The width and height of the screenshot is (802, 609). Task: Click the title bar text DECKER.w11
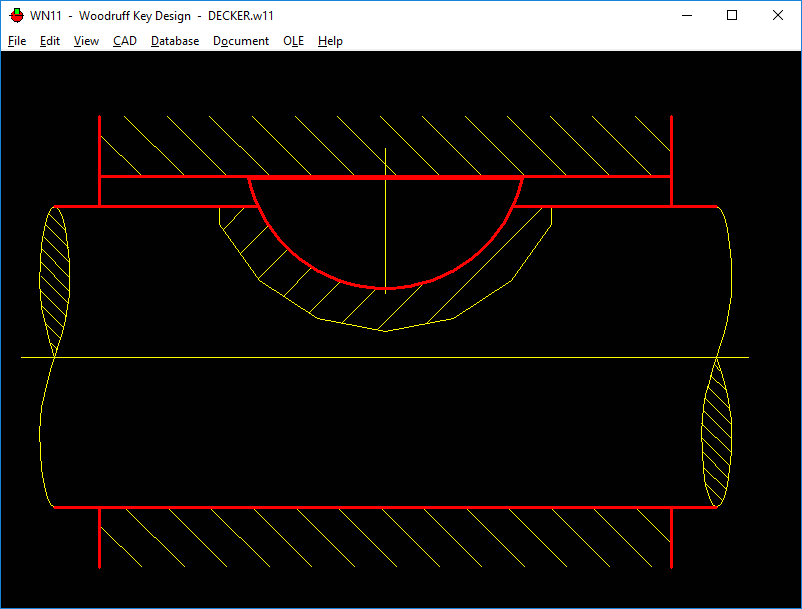(241, 15)
